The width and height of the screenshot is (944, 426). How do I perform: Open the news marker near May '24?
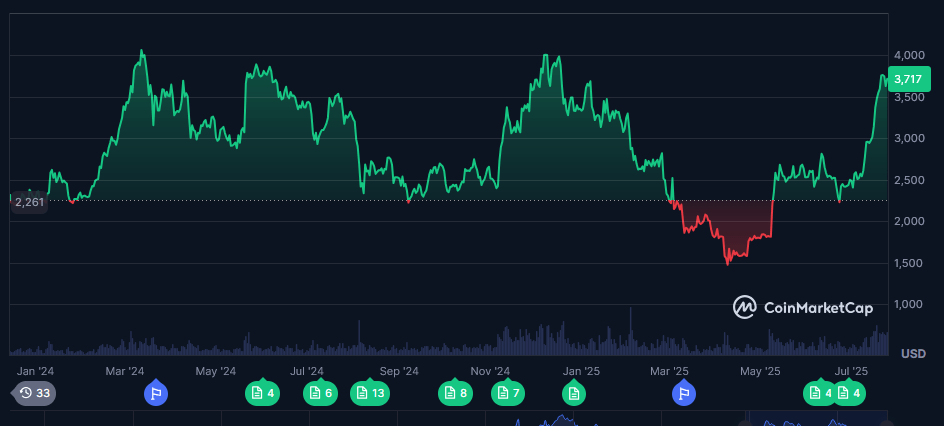pos(262,393)
